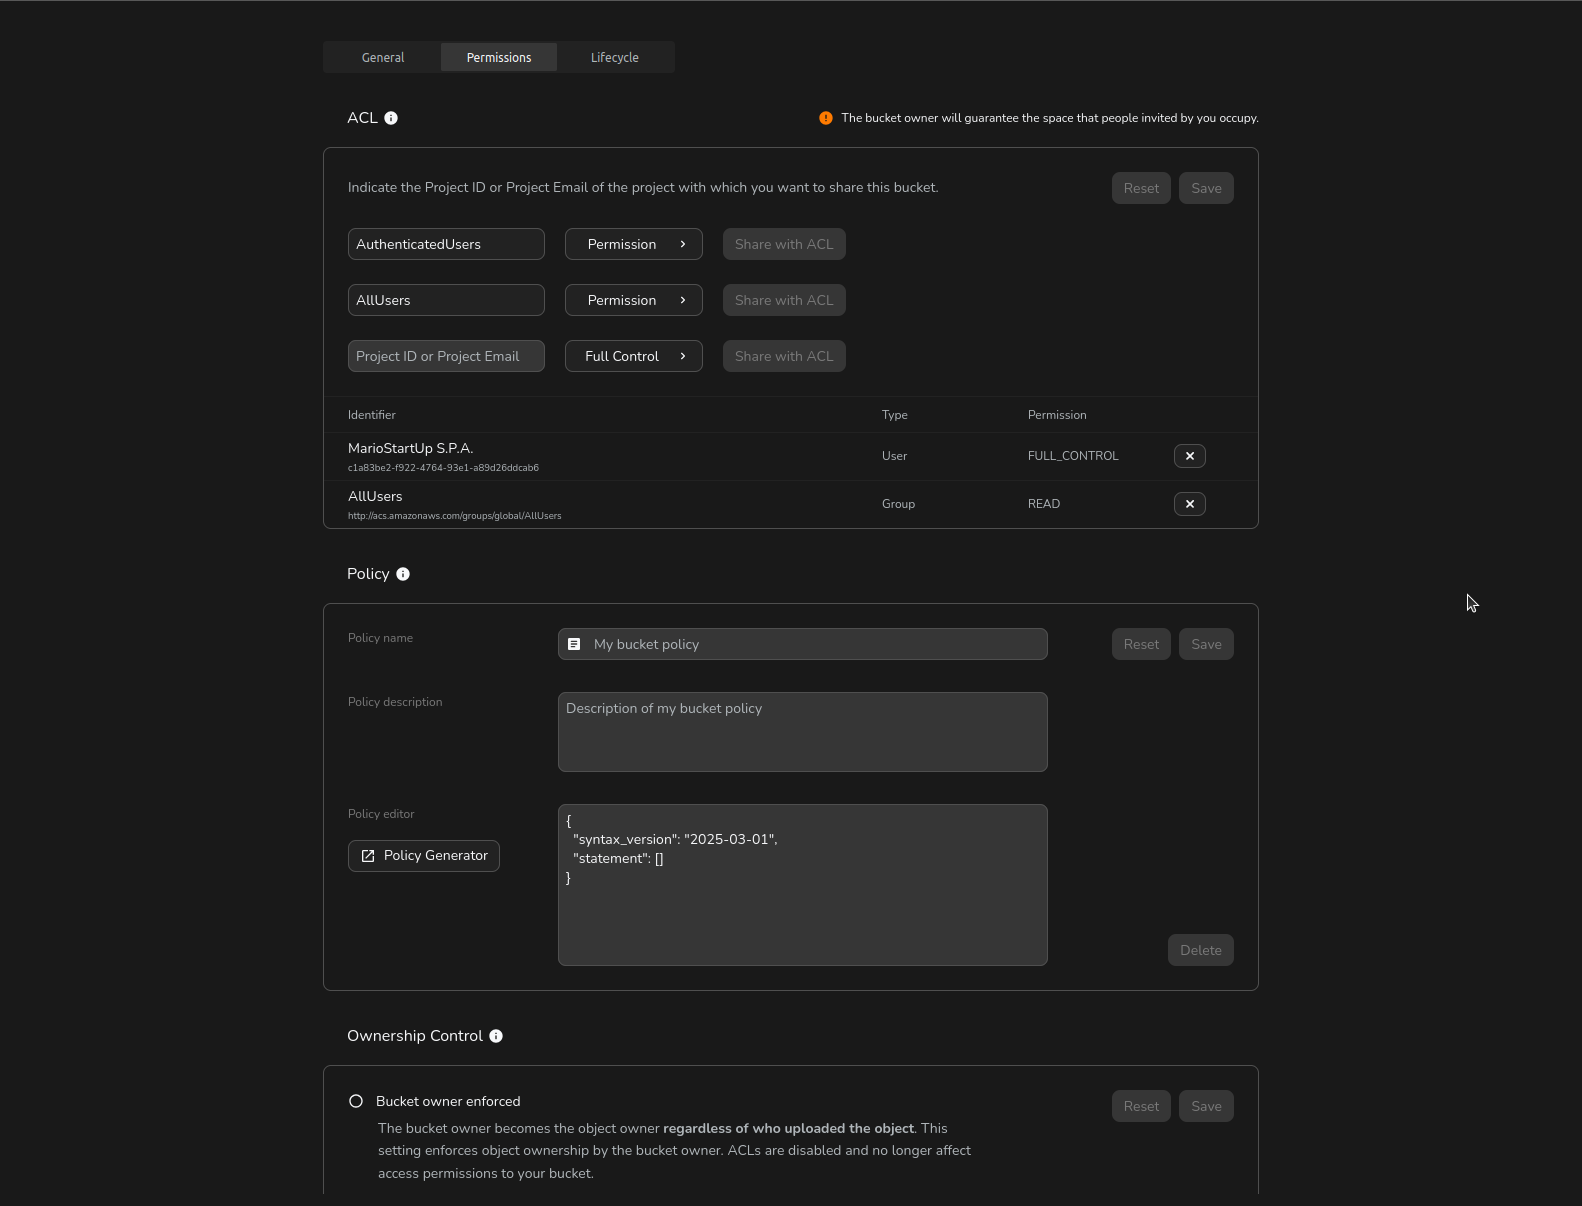Click Save in the ACL section
Screen dimensions: 1582x1206
(1206, 188)
